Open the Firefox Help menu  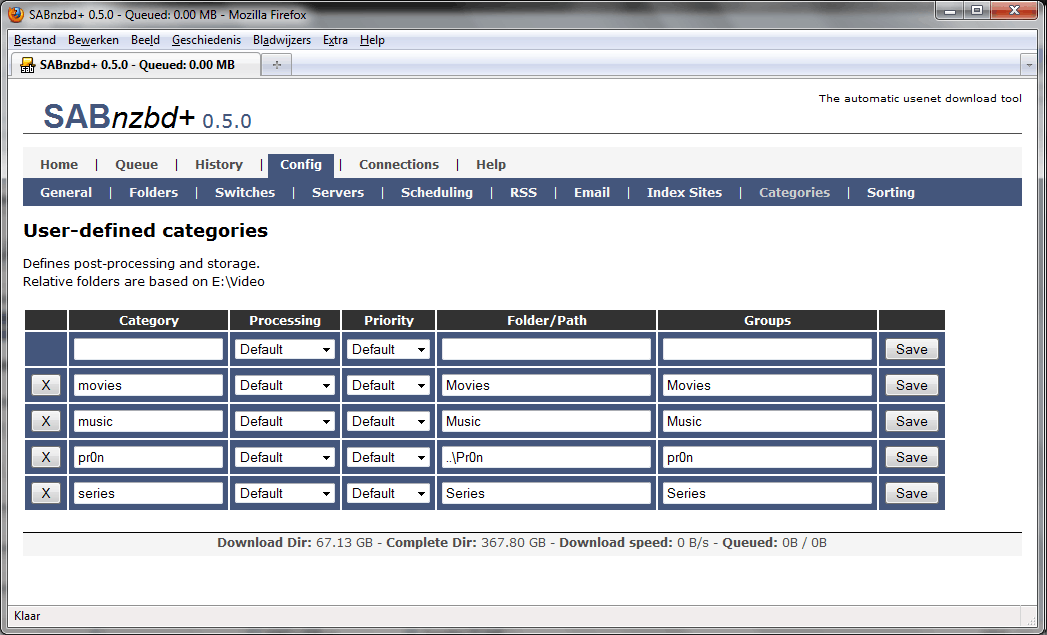point(372,40)
